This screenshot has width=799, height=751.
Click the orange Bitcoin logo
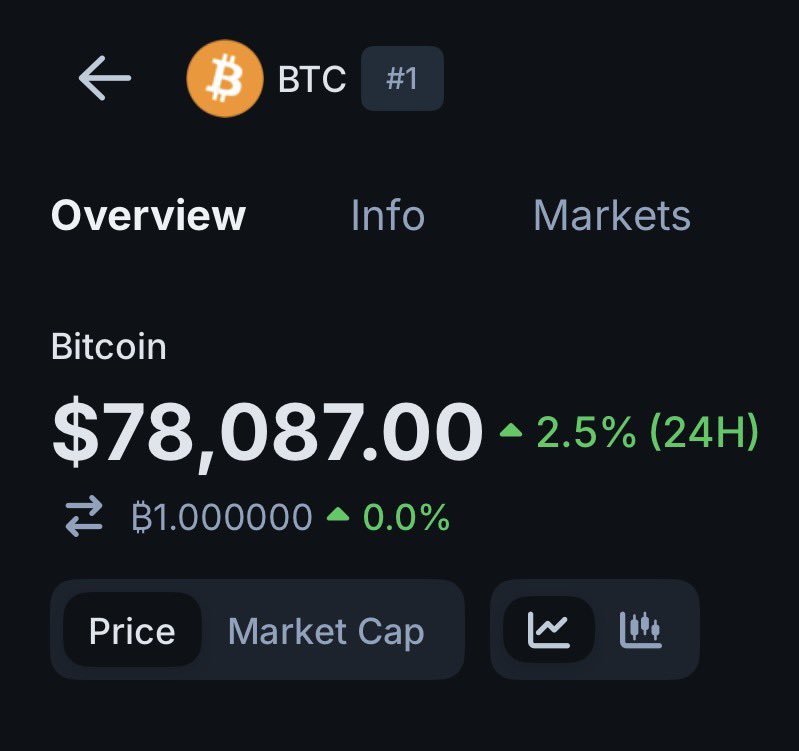[222, 78]
